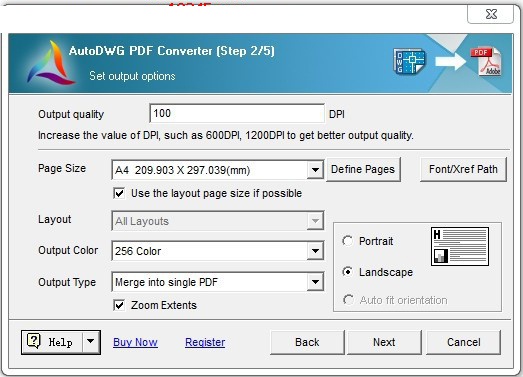
Task: Select Auto fit orientation radio button
Action: (348, 300)
